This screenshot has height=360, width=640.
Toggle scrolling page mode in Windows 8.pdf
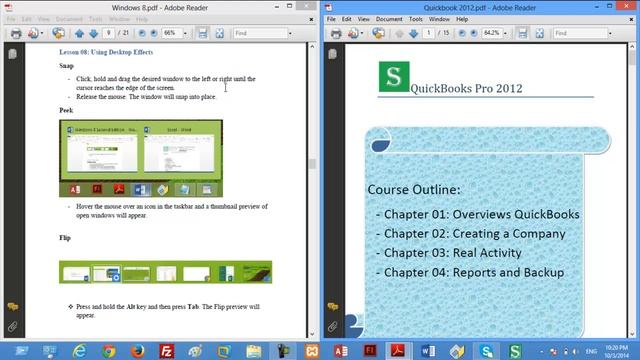click(x=202, y=33)
